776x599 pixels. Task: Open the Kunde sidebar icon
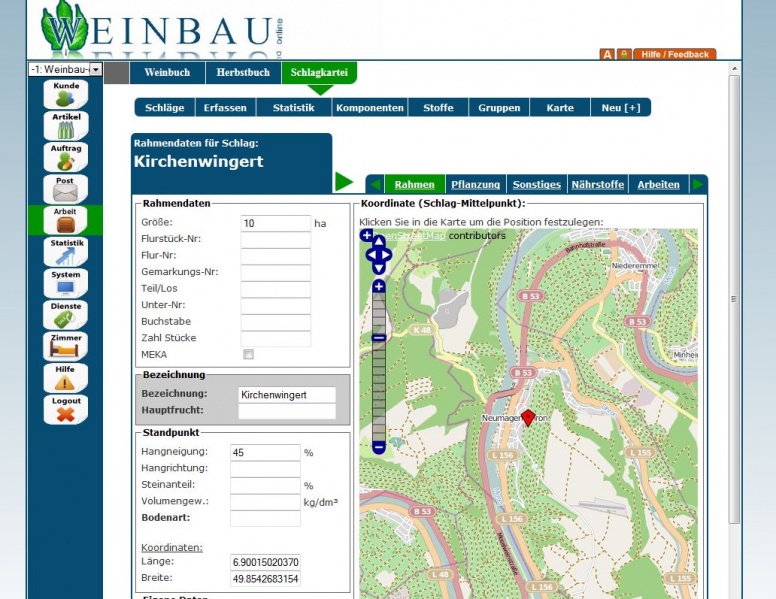click(x=65, y=94)
